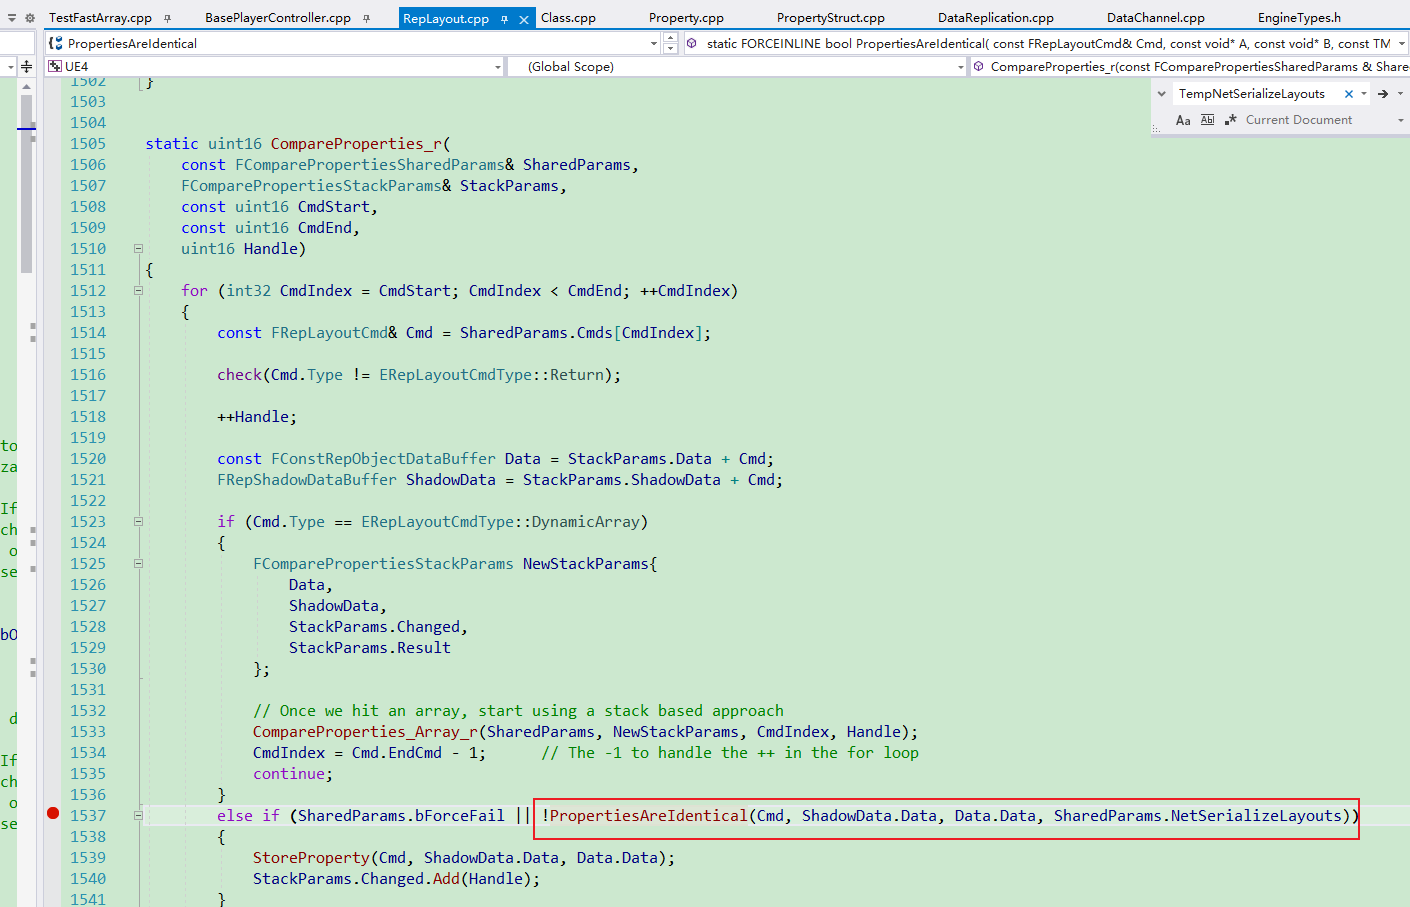
Task: Click the comment 'Once we hit an array'
Action: click(518, 711)
